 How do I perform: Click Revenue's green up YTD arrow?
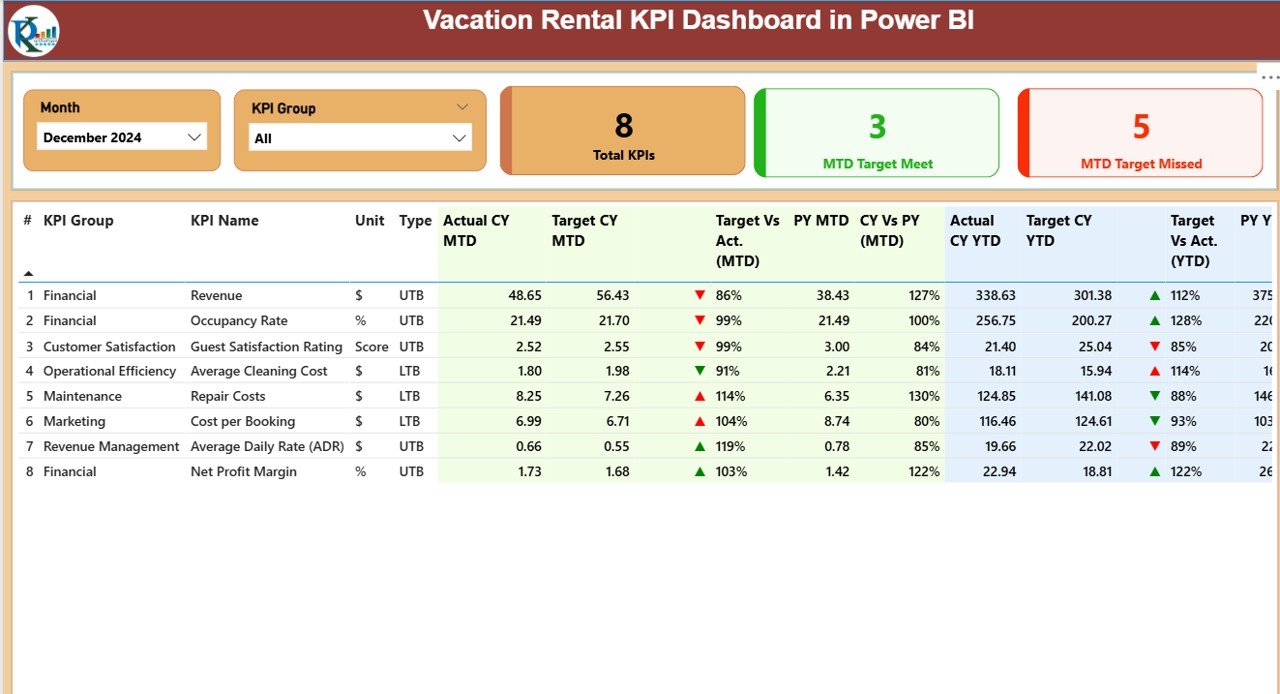(1155, 295)
